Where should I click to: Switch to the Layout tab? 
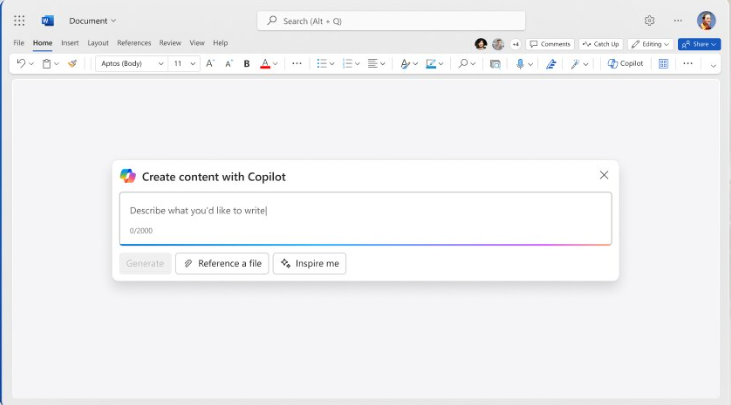(98, 43)
